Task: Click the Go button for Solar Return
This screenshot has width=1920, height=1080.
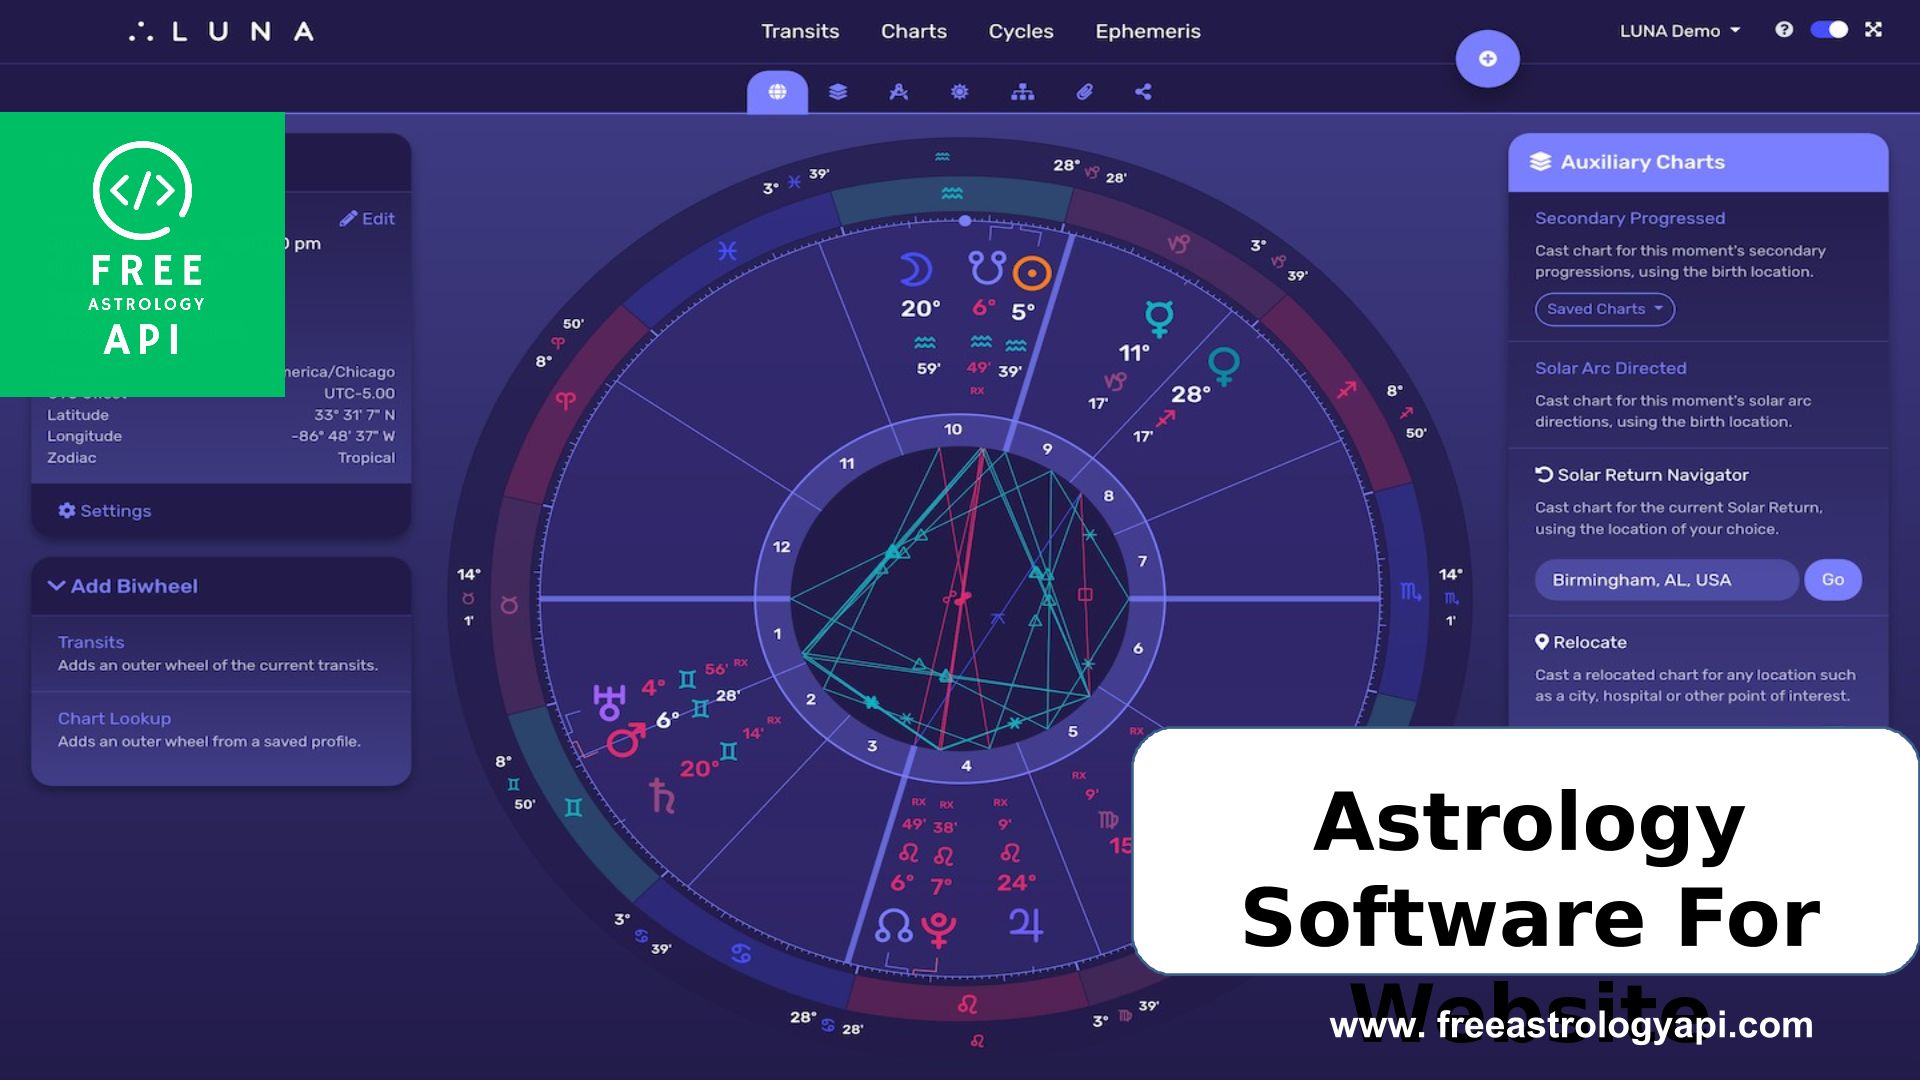Action: click(1832, 580)
